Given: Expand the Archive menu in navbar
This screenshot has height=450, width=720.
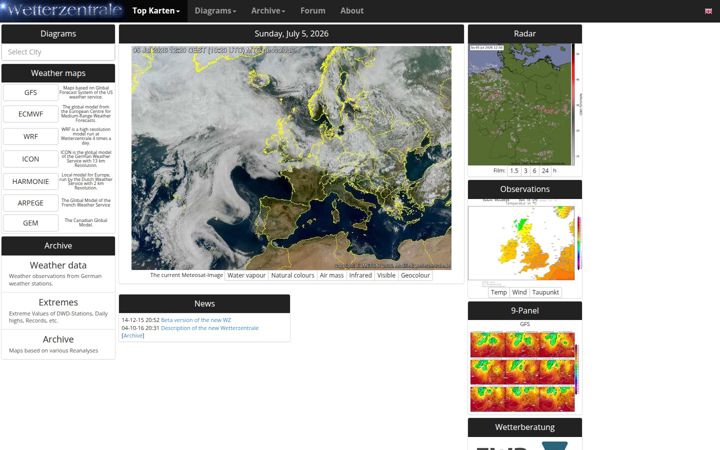Looking at the screenshot, I should 268,11.
